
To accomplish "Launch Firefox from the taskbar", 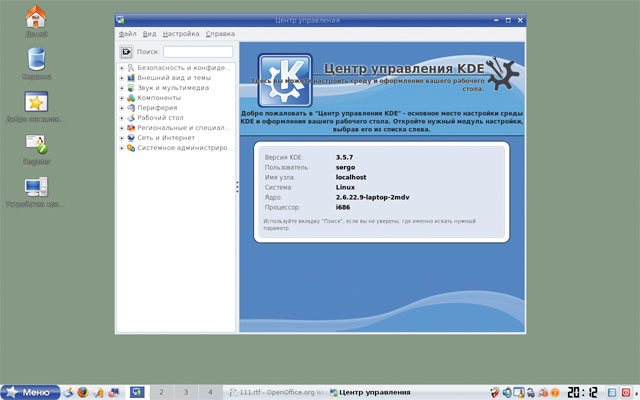I will coord(83,392).
